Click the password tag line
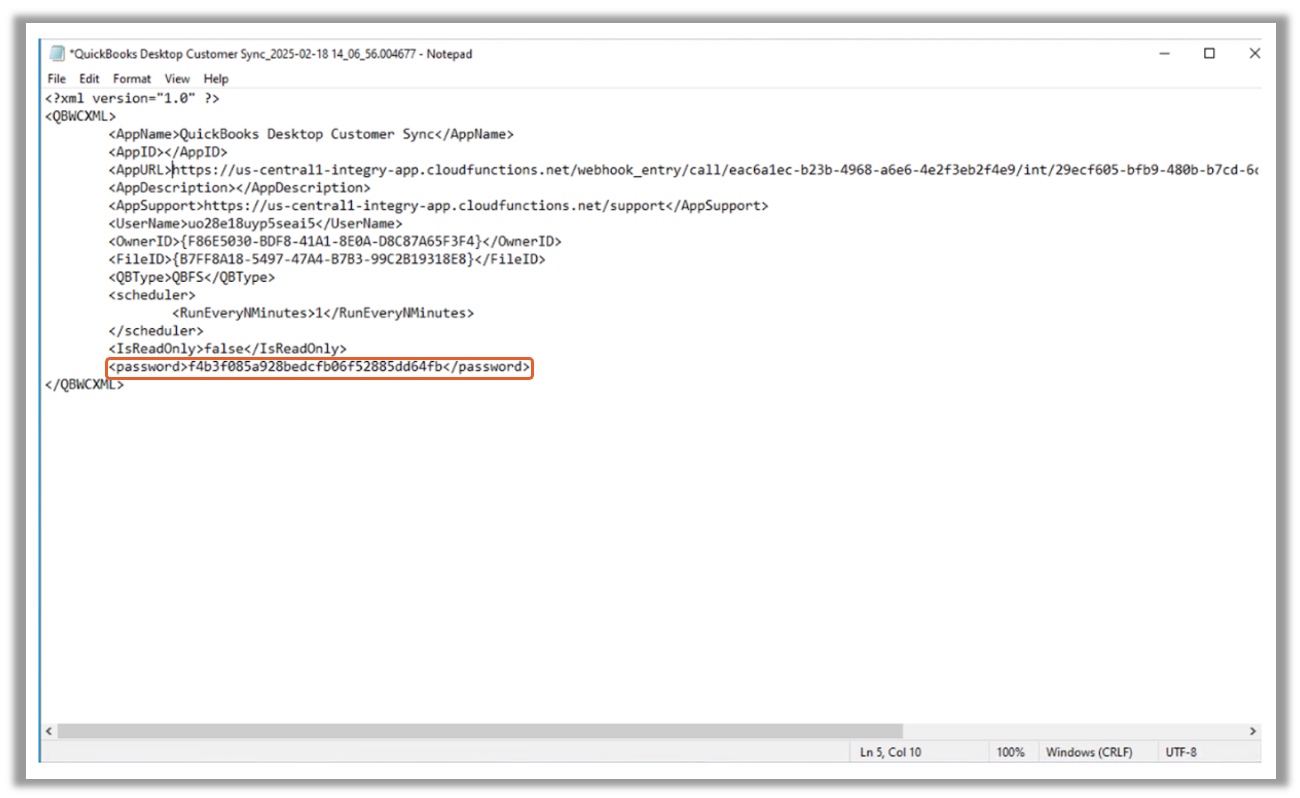1300x798 pixels. pos(319,367)
